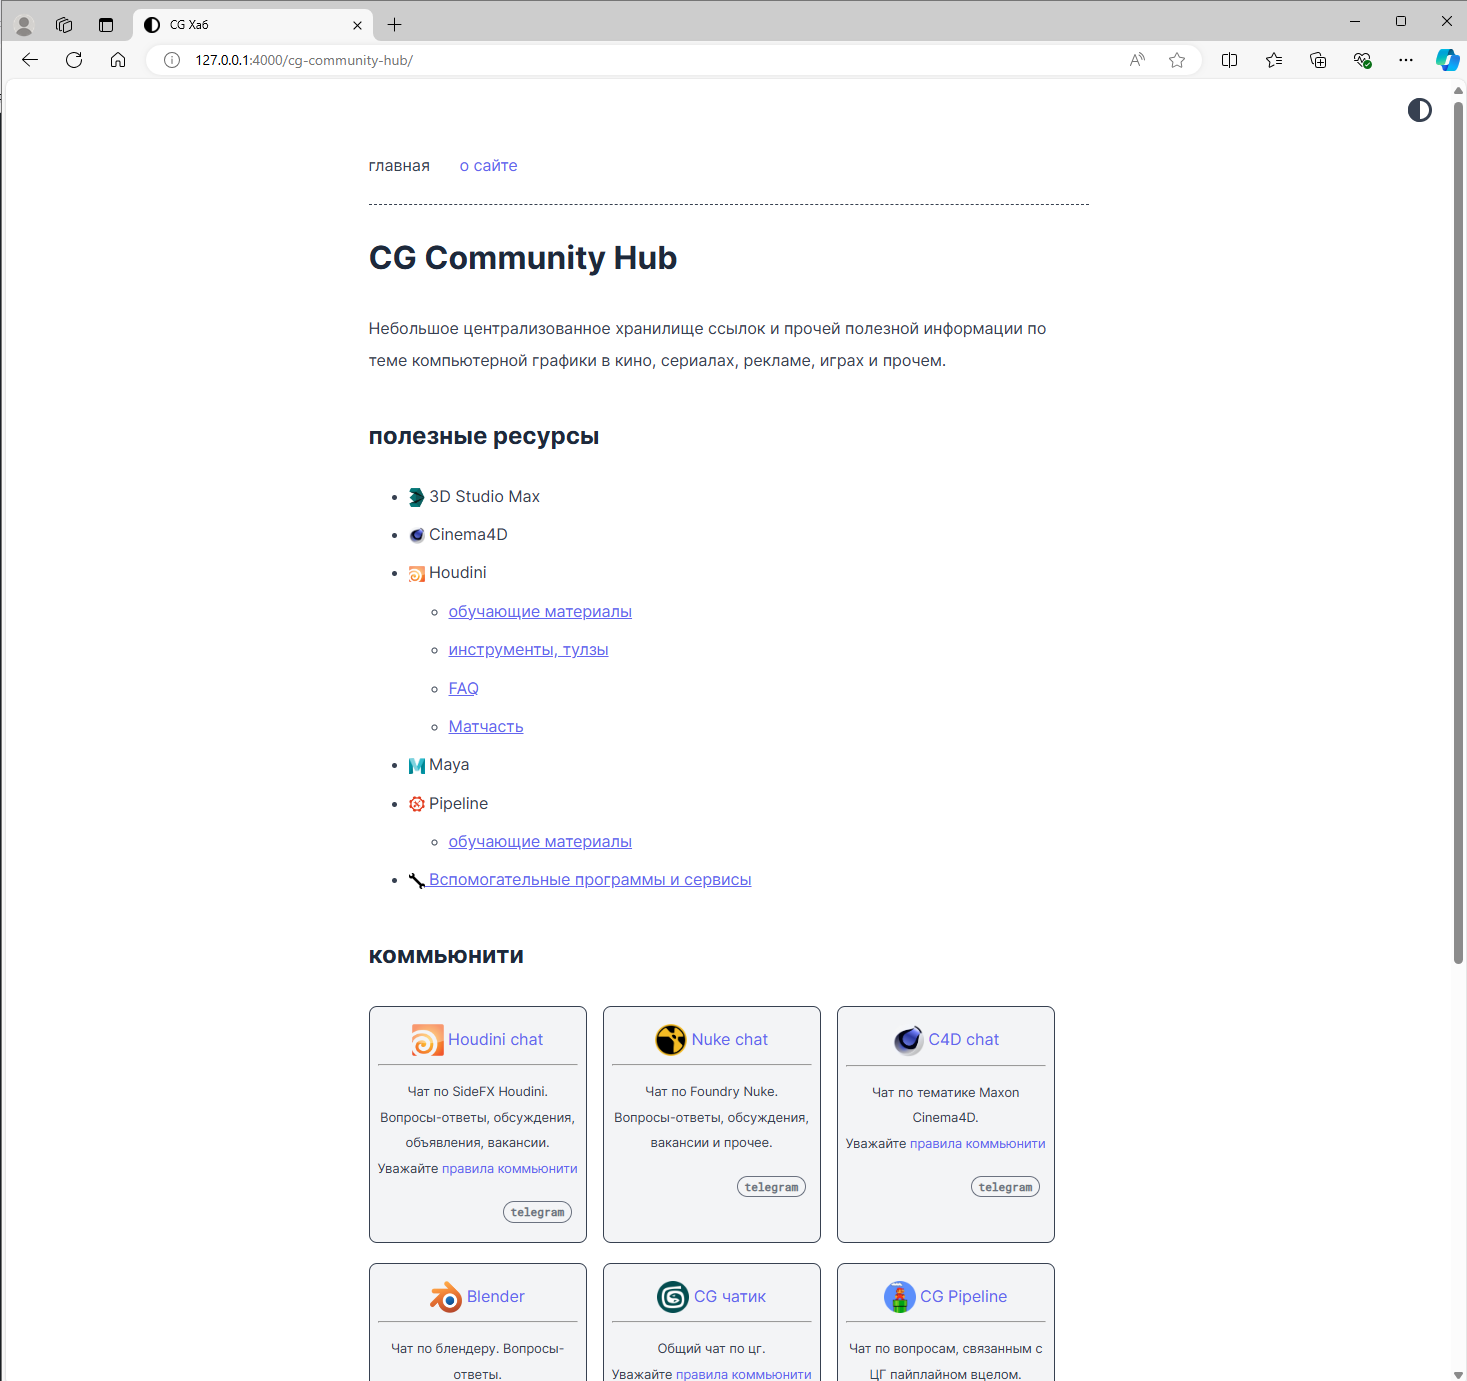Open Houdini обучающие материалы link
1467x1381 pixels.
[540, 612]
